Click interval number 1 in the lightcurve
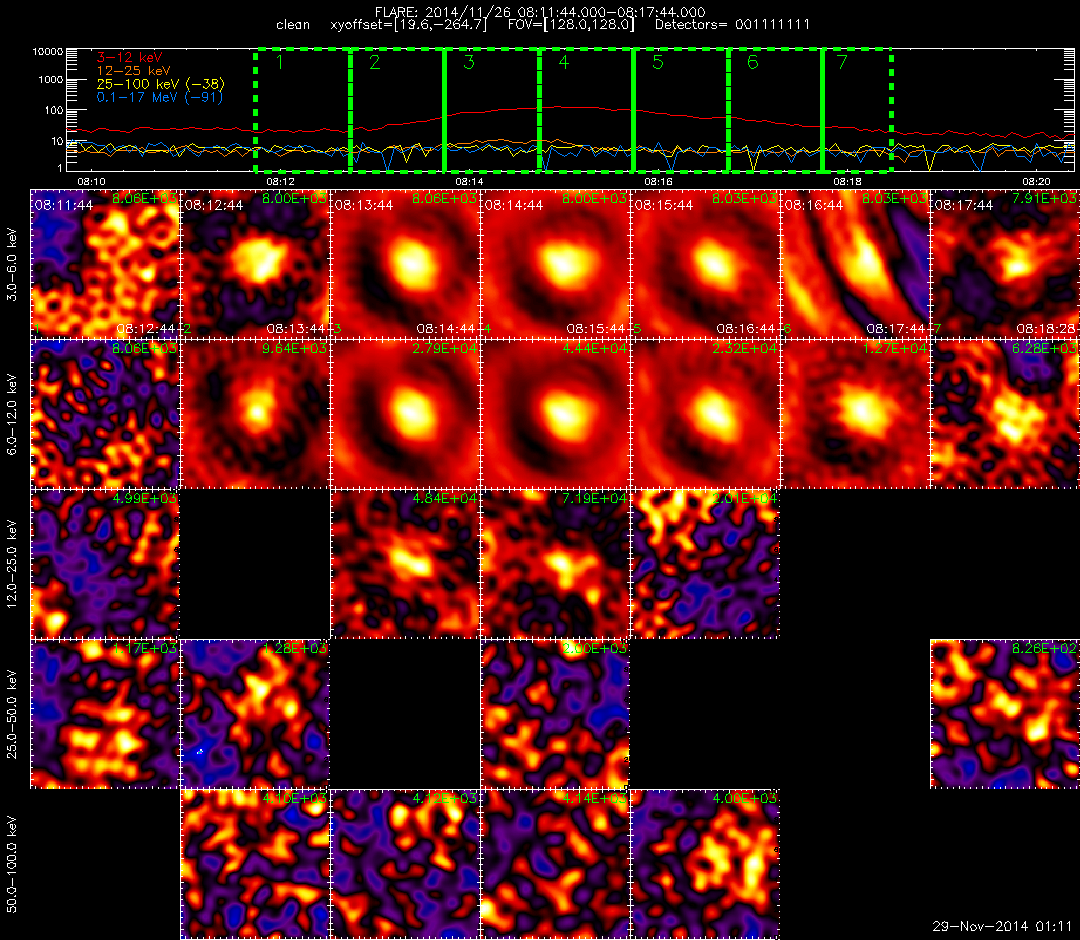Image resolution: width=1080 pixels, height=940 pixels. [280, 62]
